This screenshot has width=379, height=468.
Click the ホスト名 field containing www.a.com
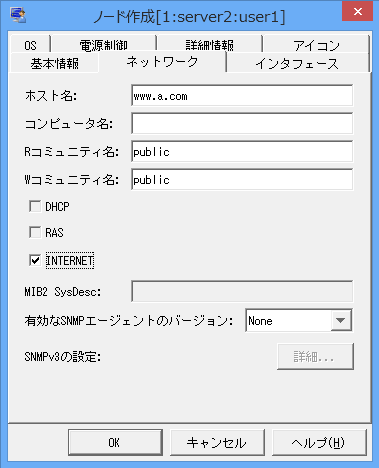click(242, 95)
